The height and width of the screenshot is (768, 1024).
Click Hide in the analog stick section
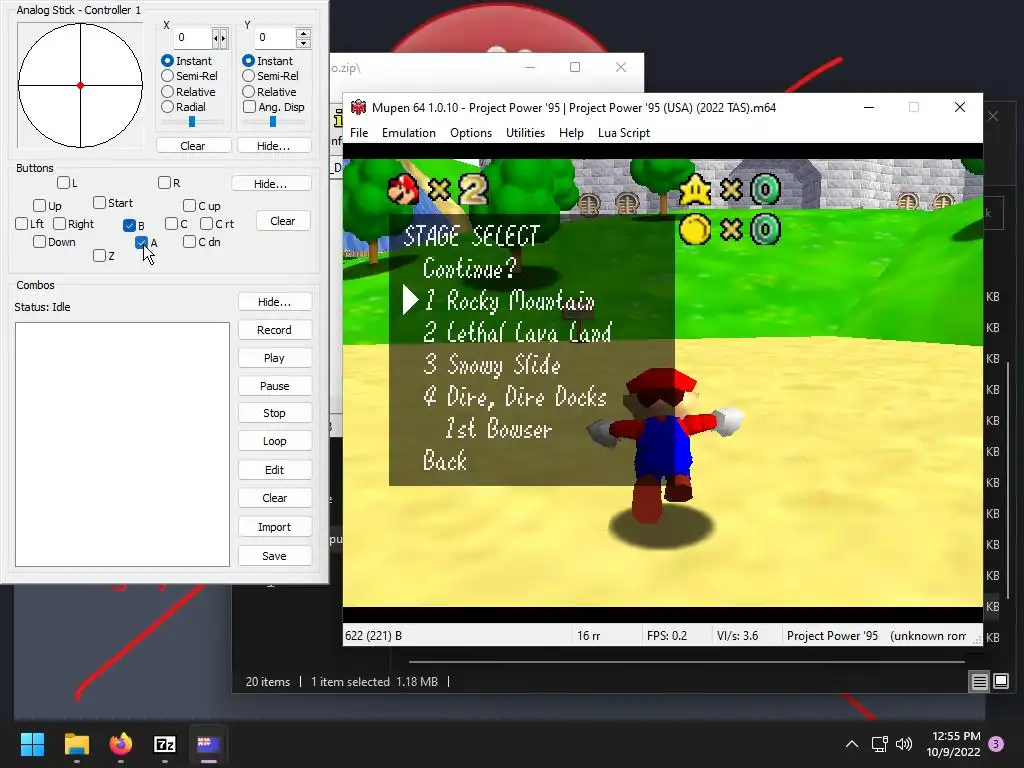pos(274,146)
